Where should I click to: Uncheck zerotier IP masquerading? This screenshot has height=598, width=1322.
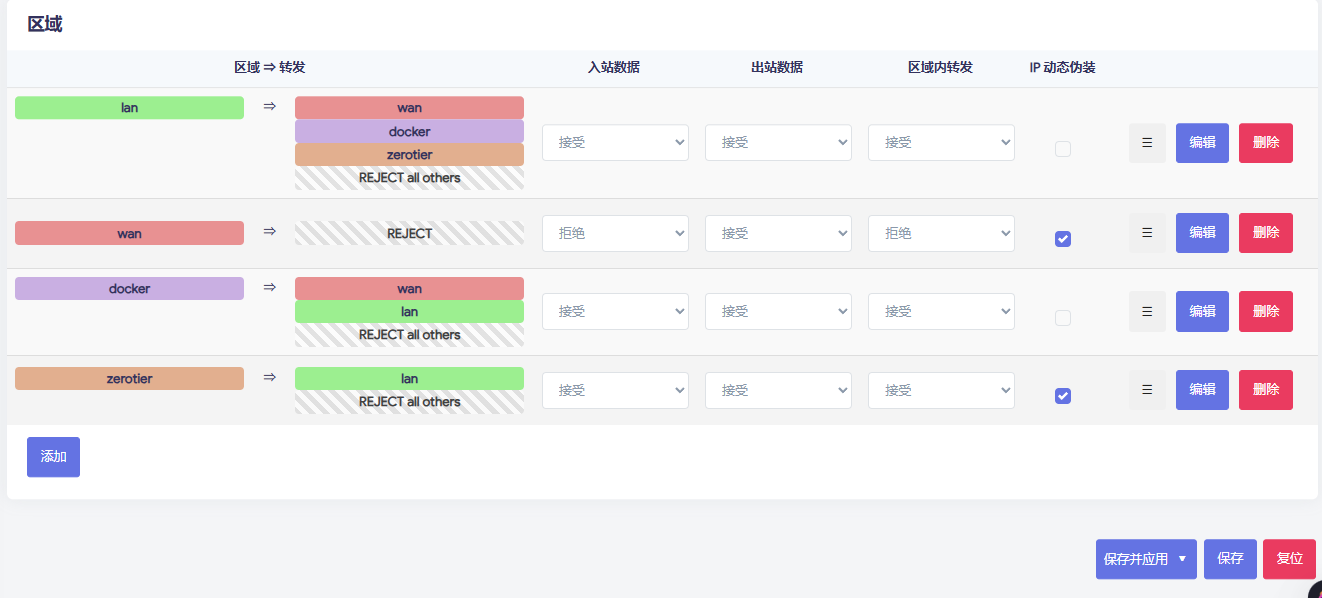click(x=1062, y=395)
